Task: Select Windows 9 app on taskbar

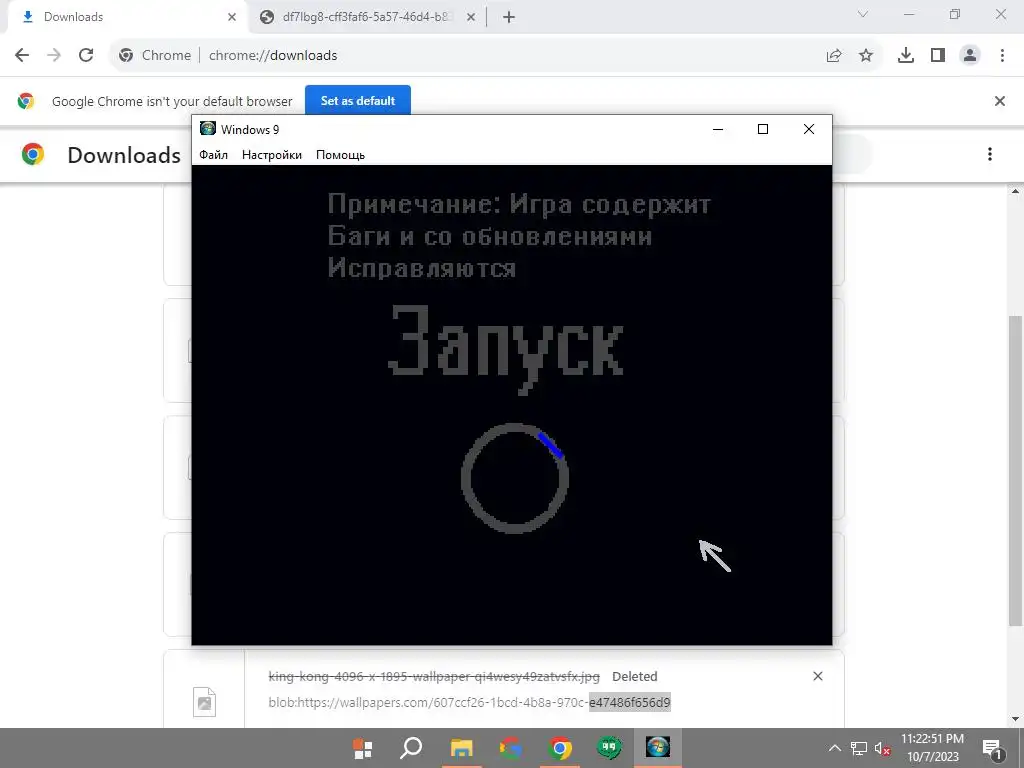Action: point(658,748)
